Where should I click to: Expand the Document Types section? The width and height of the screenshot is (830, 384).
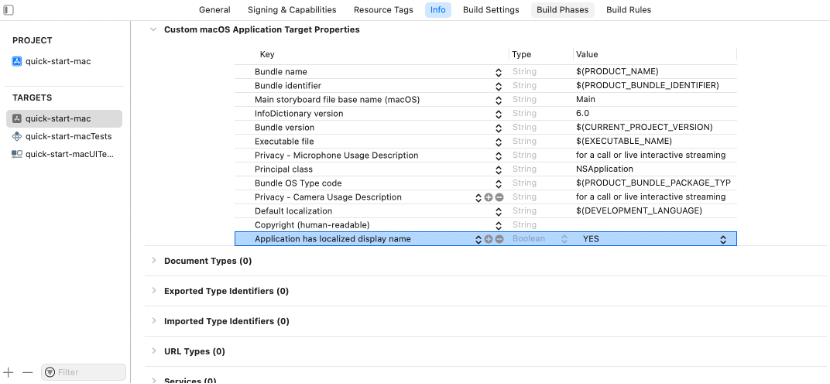point(154,261)
